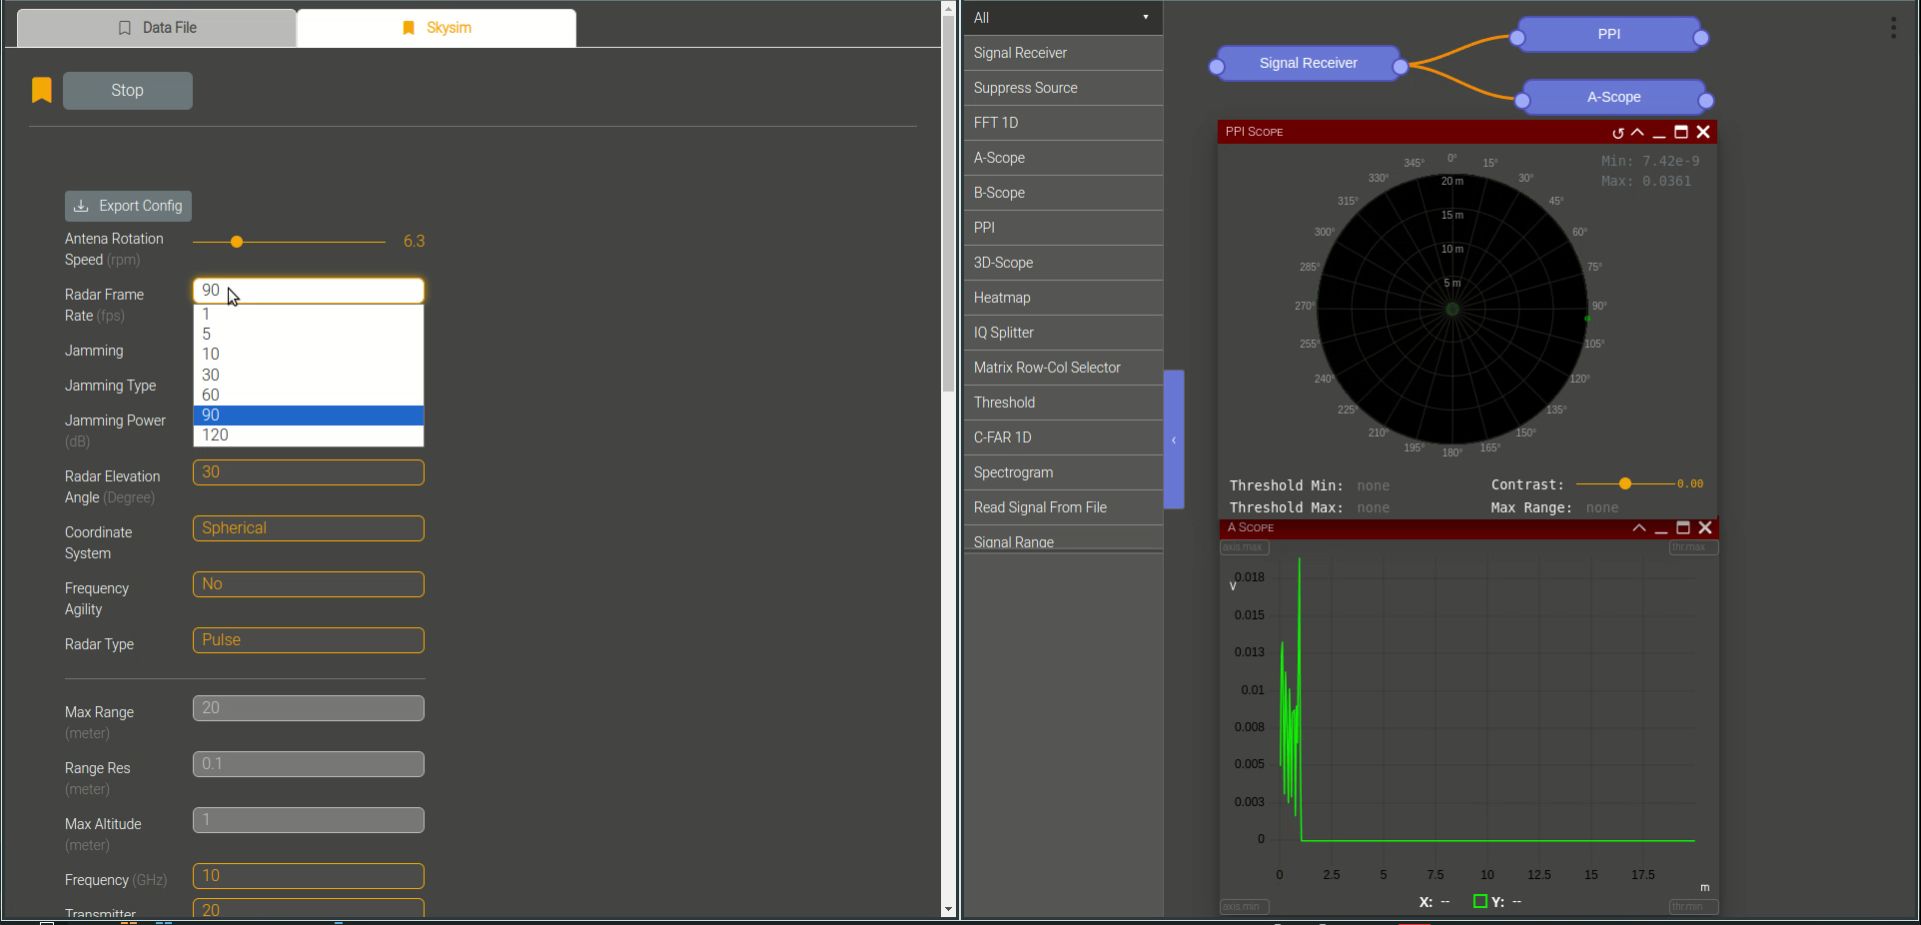Select the Skysim tab

coord(436,28)
